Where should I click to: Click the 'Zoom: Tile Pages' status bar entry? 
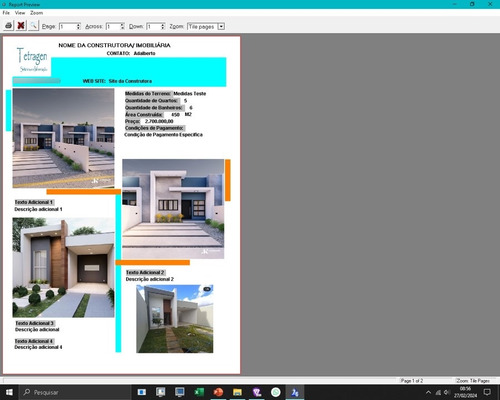click(x=473, y=381)
